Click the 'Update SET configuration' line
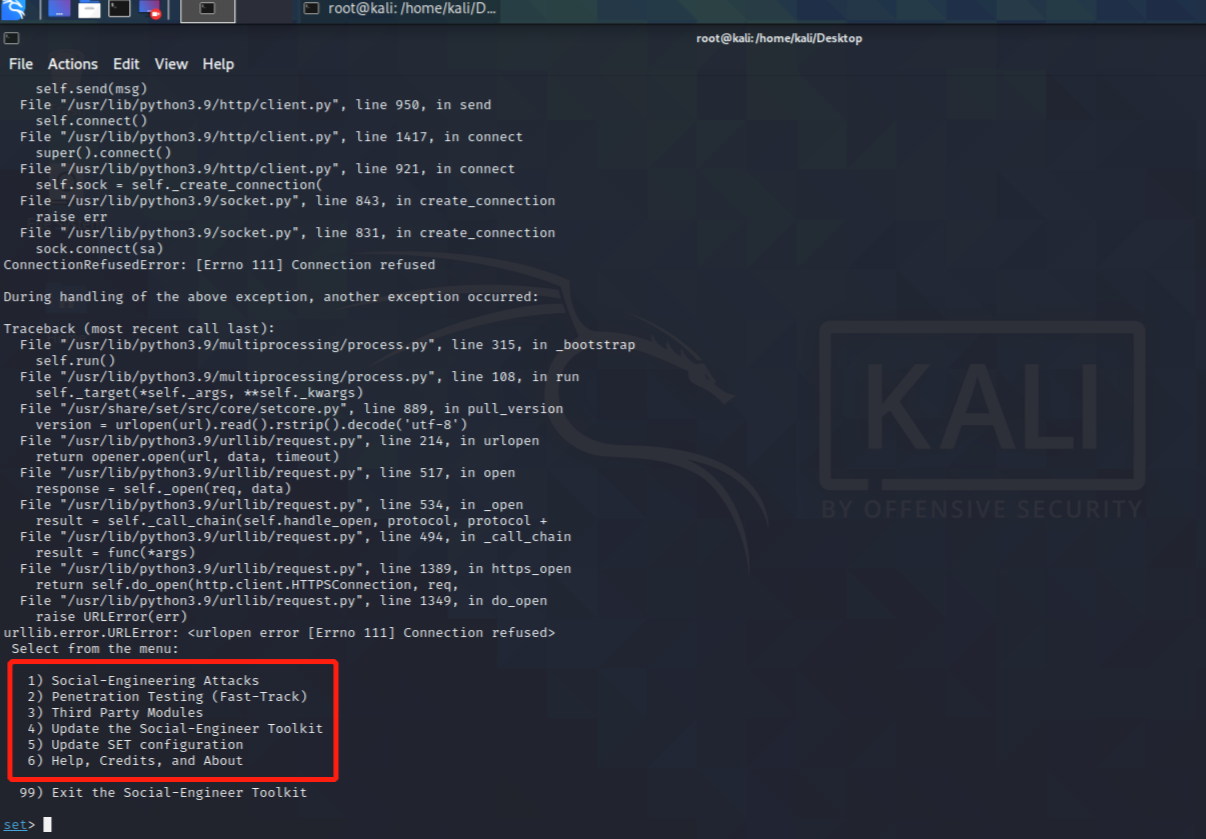Image resolution: width=1206 pixels, height=839 pixels. [x=135, y=745]
